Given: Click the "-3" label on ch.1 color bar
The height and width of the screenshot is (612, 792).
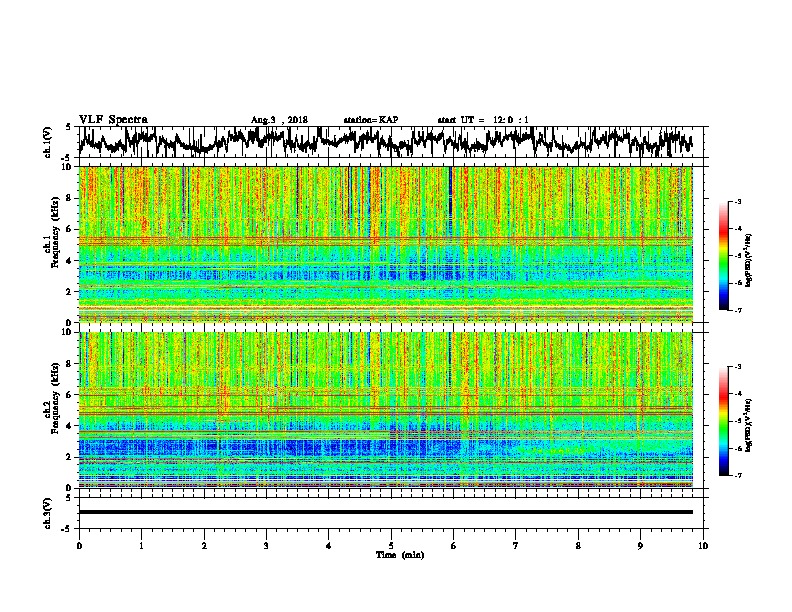Looking at the screenshot, I should [737, 201].
